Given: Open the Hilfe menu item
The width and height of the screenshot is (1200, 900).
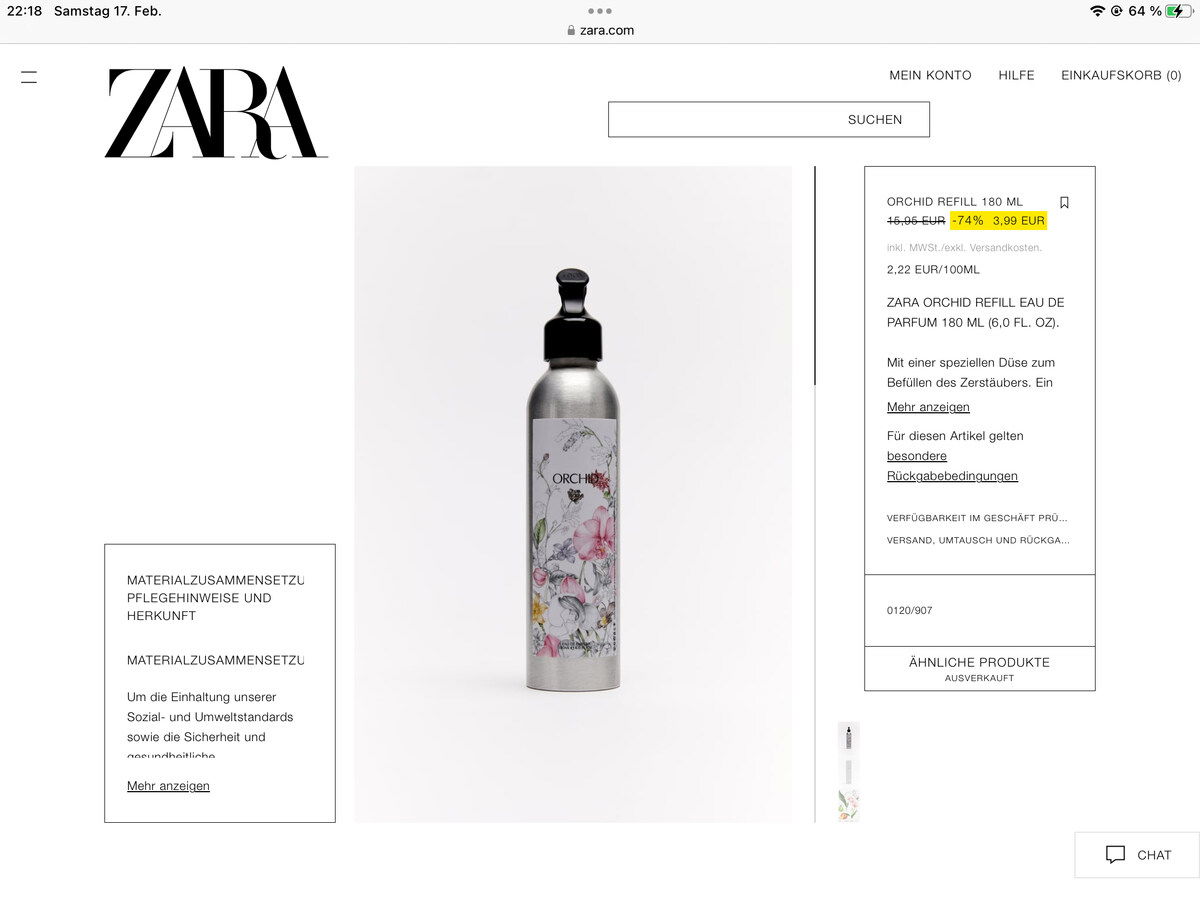Looking at the screenshot, I should (x=1016, y=75).
